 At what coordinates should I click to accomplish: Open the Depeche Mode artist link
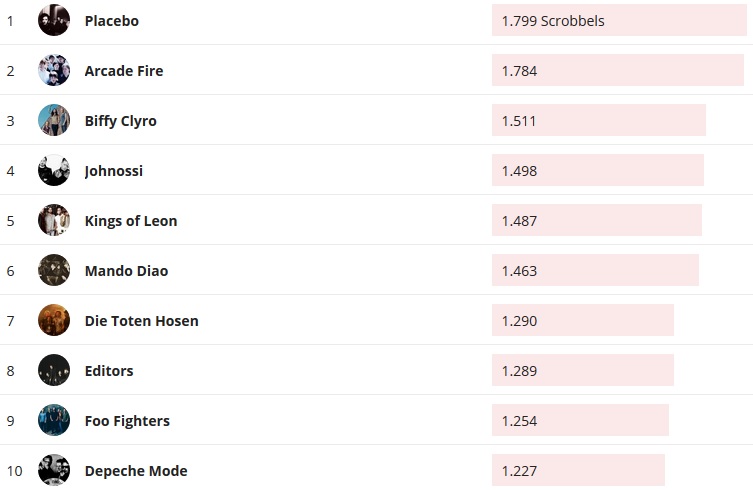(x=135, y=471)
